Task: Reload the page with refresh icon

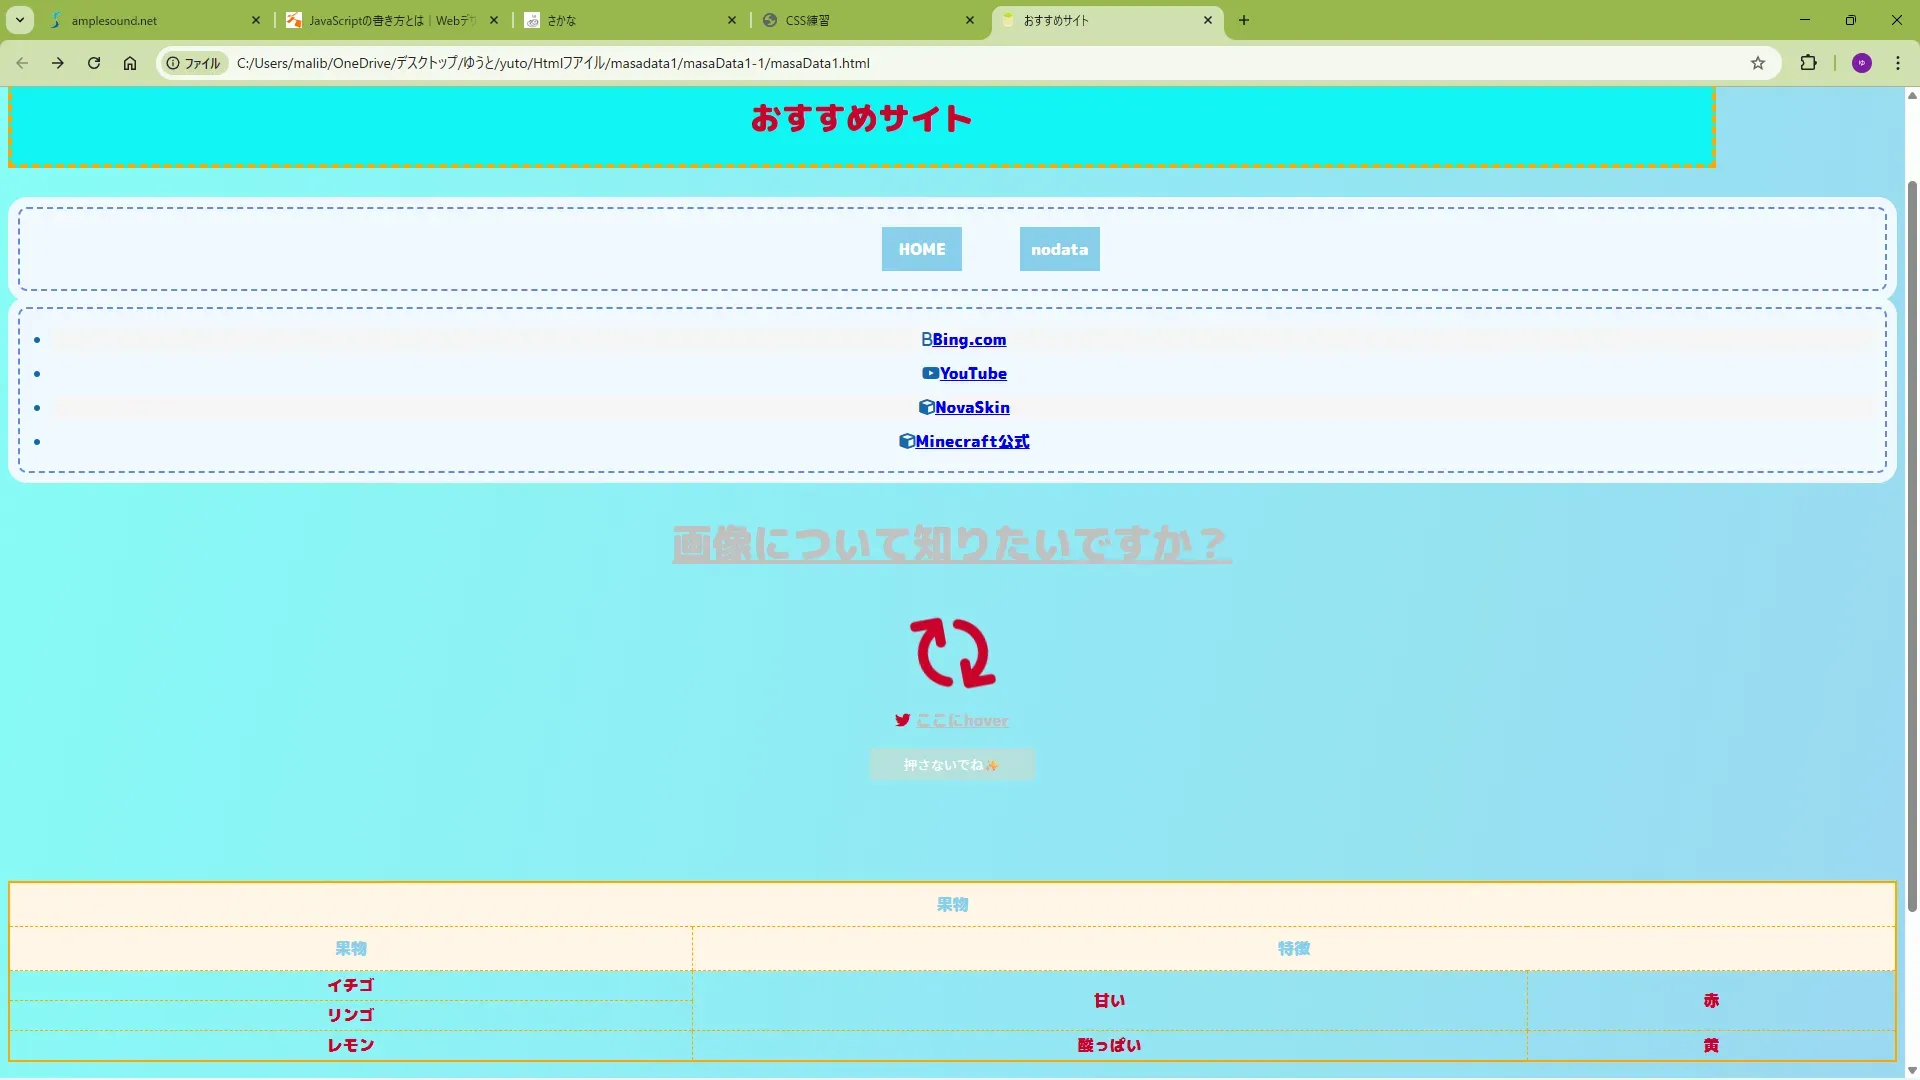Action: click(x=94, y=63)
